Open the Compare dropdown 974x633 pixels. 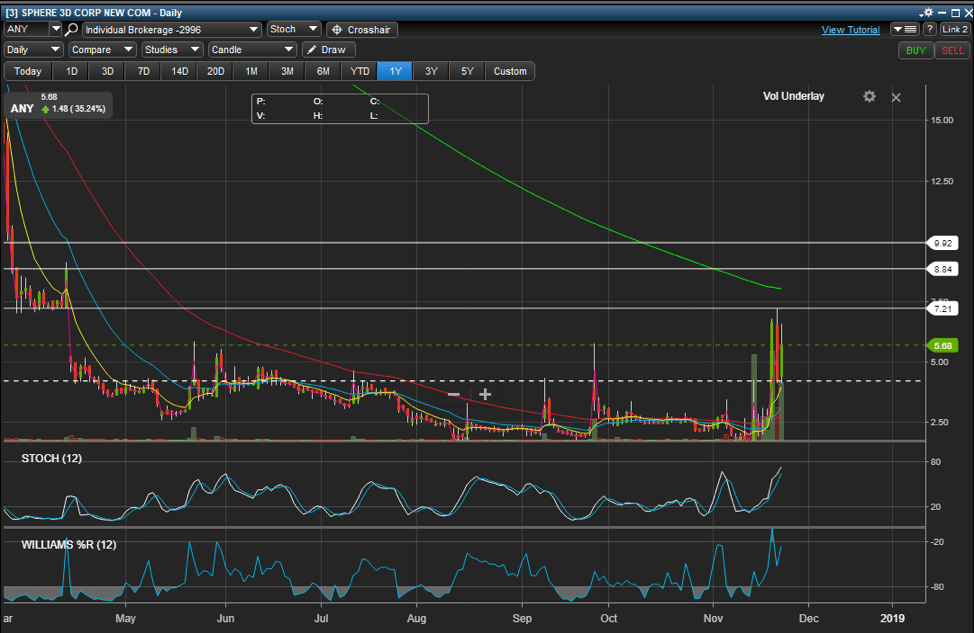(x=102, y=50)
